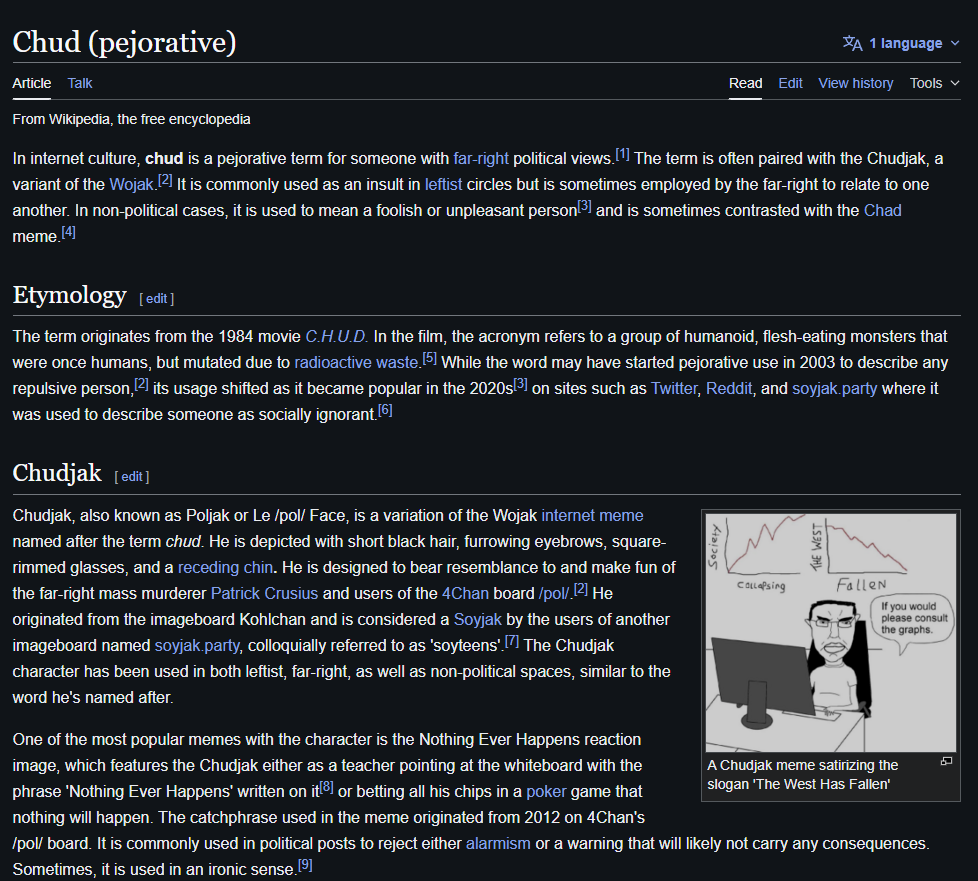The width and height of the screenshot is (978, 881).
Task: Edit the Chudjak section
Action: point(132,477)
